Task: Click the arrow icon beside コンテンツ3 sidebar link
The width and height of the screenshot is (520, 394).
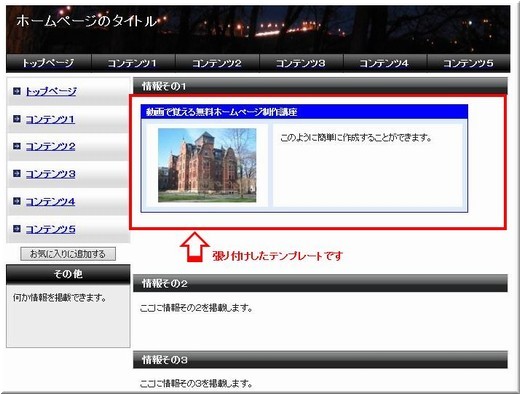Action: pos(17,173)
